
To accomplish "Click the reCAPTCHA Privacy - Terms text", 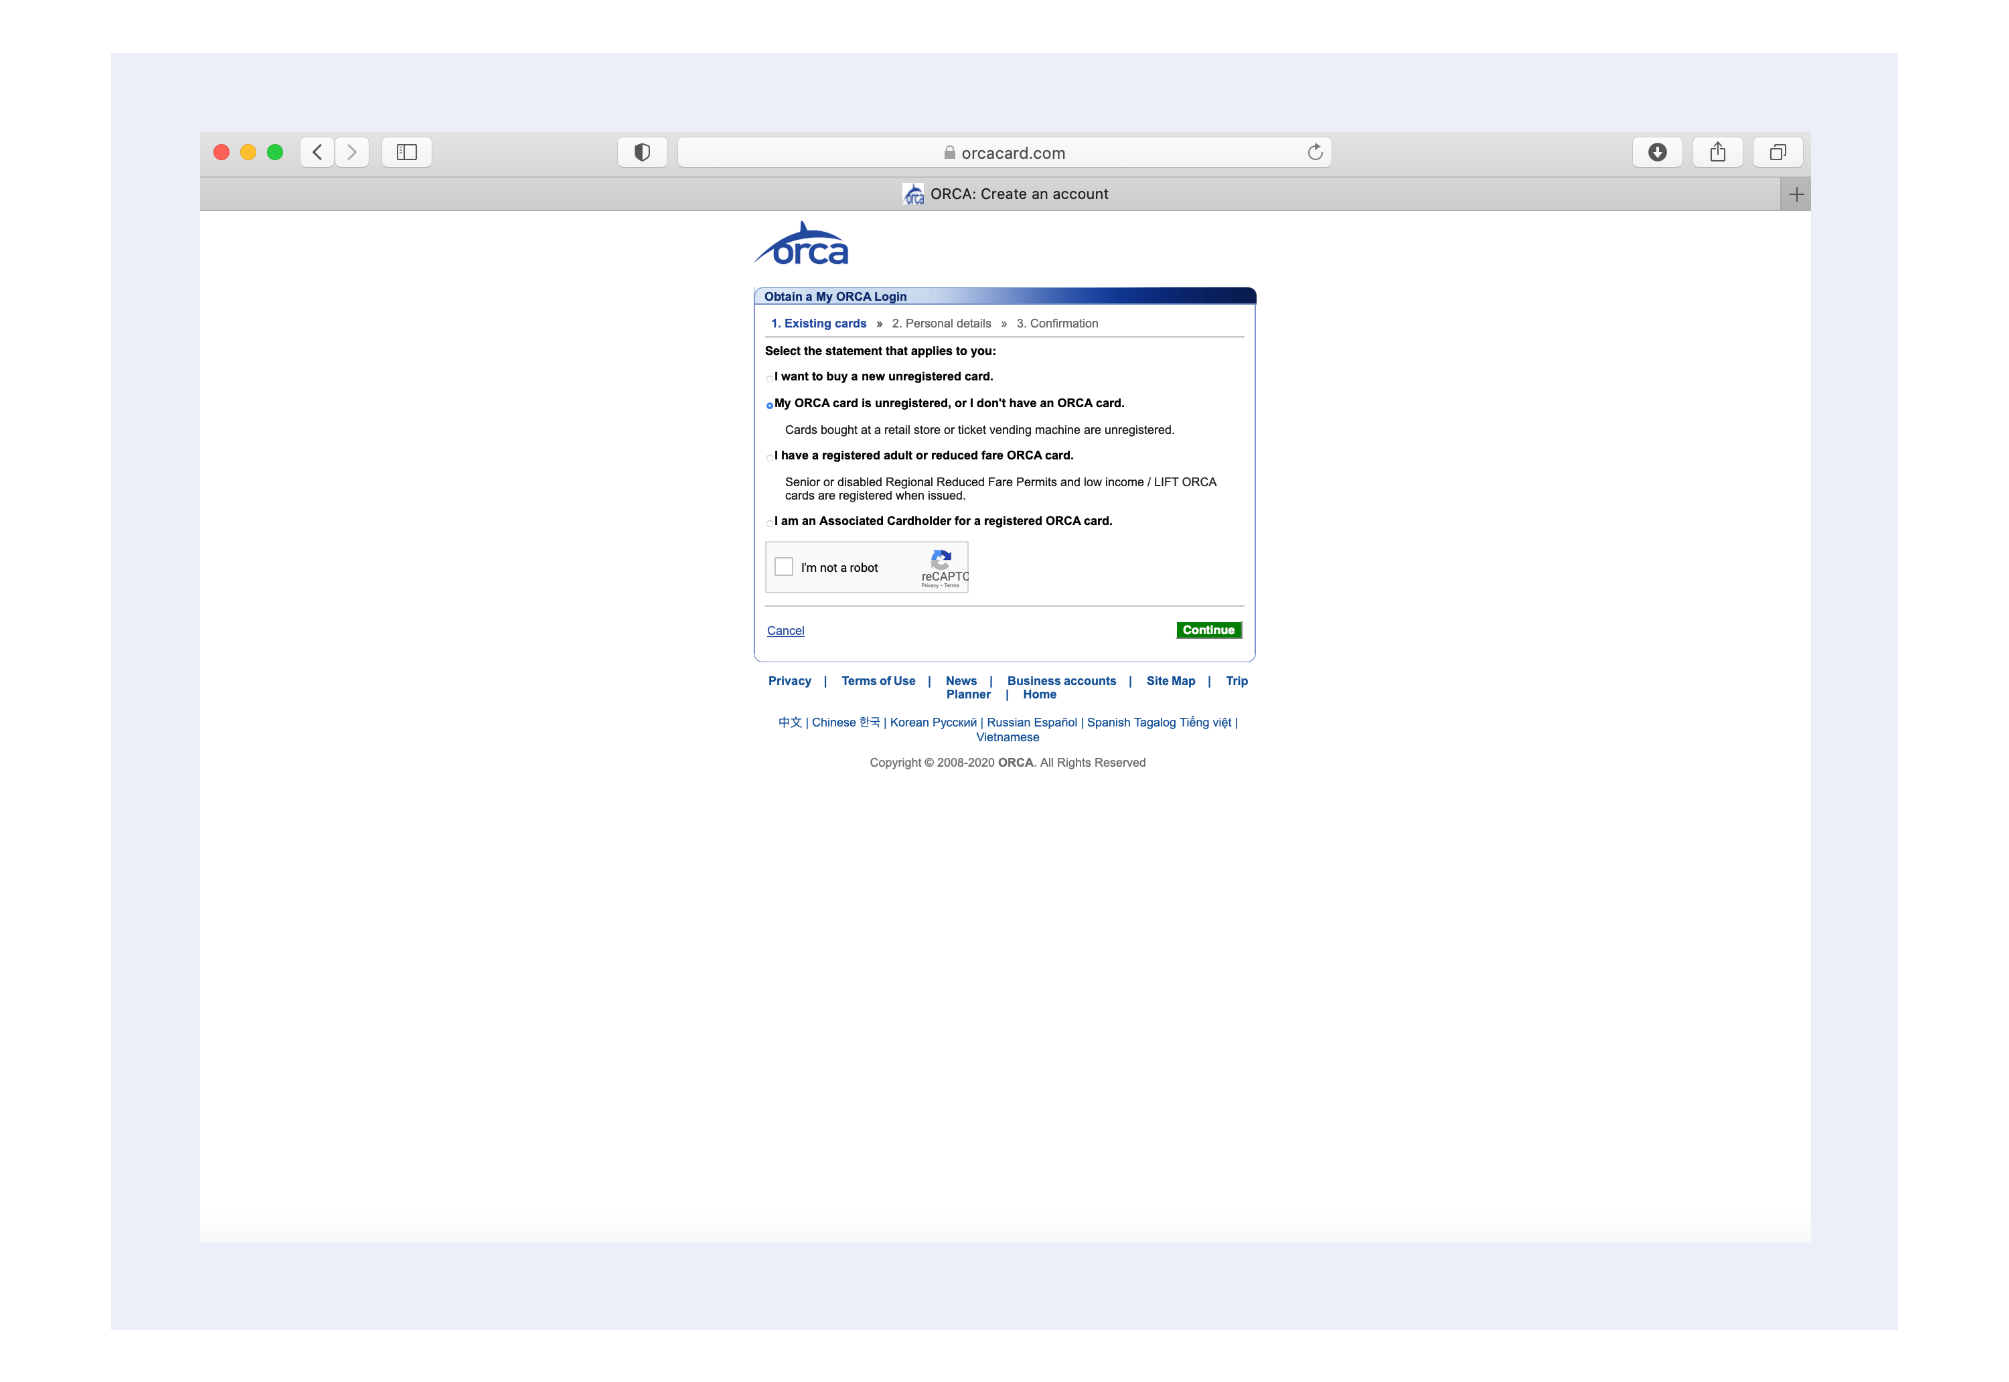I will coord(940,586).
